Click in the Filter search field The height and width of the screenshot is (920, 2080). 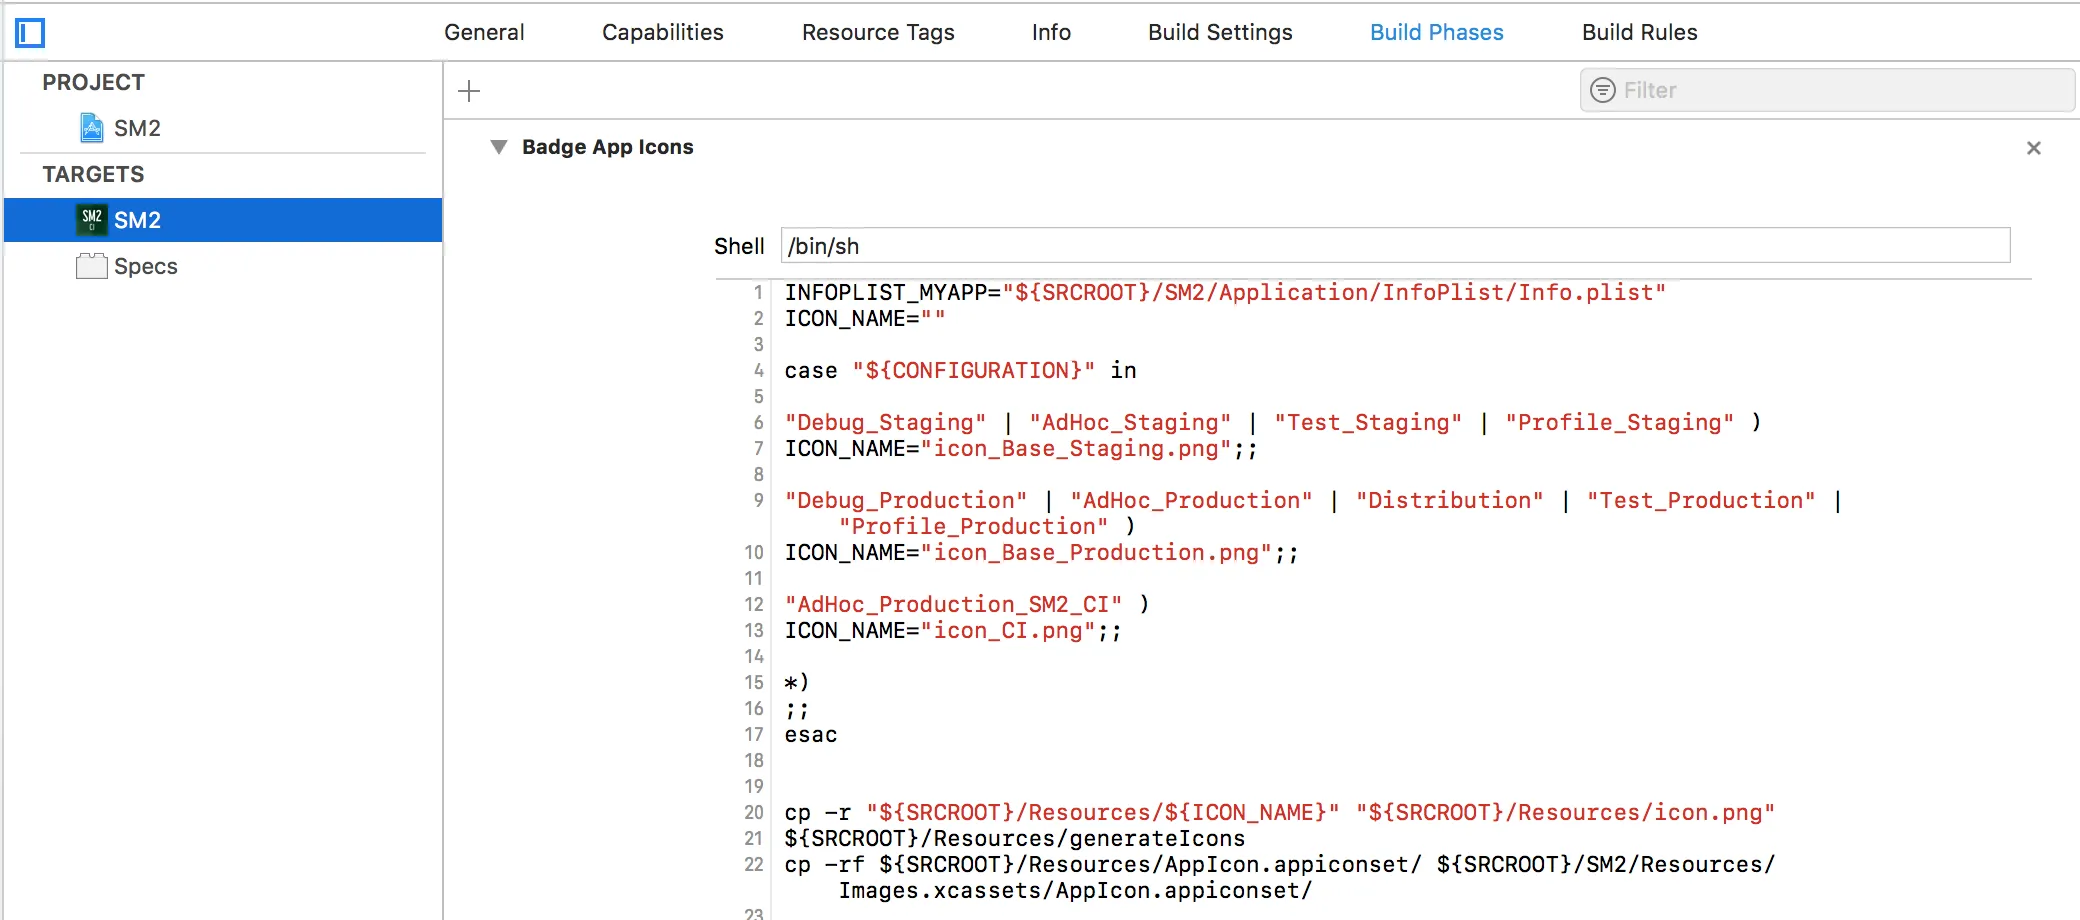tap(1840, 90)
